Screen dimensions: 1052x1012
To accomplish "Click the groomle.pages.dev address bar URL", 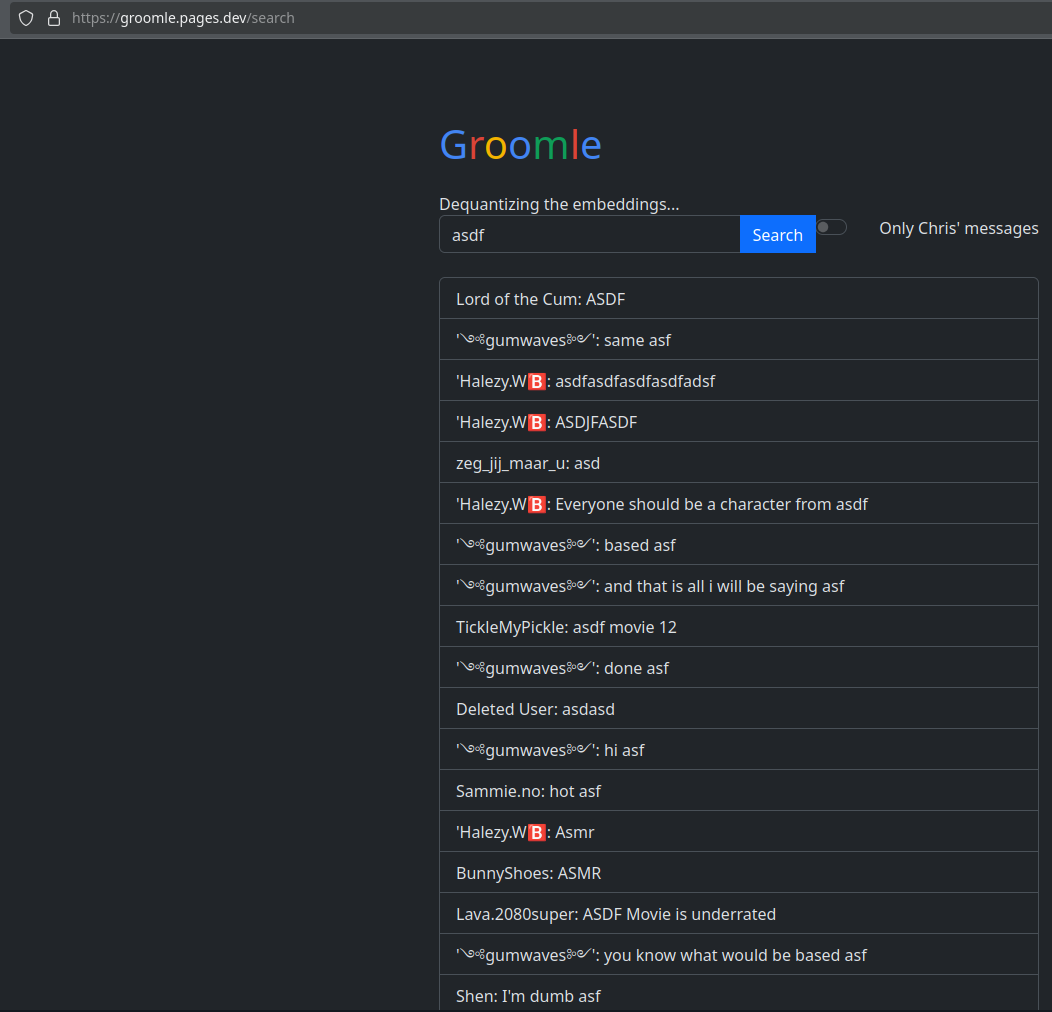I will tap(183, 18).
